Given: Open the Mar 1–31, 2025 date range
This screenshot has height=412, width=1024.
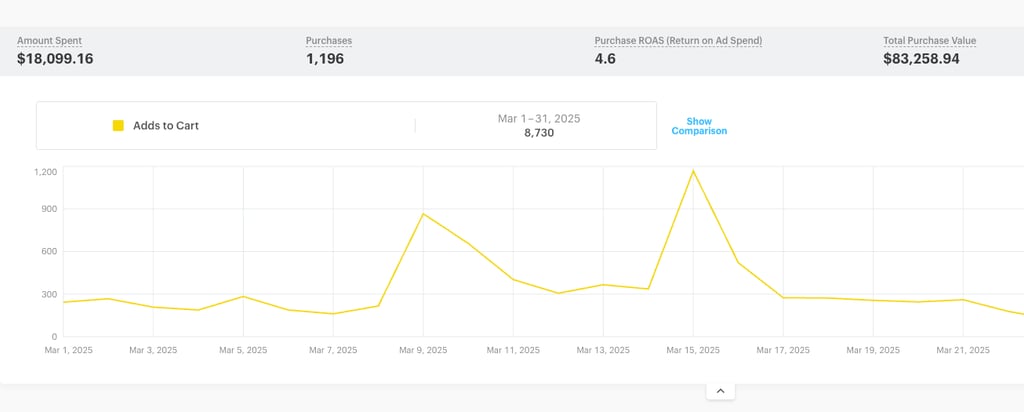Looking at the screenshot, I should (538, 118).
